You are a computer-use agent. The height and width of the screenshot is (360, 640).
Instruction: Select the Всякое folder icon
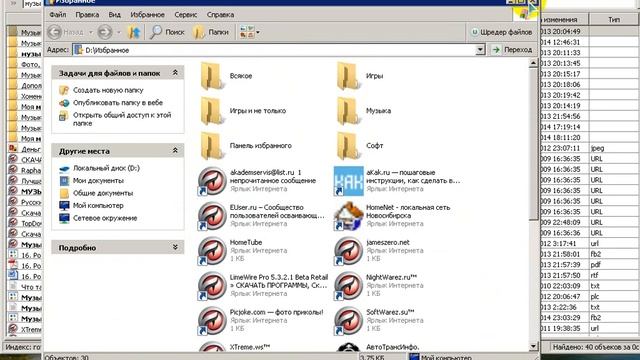[212, 76]
